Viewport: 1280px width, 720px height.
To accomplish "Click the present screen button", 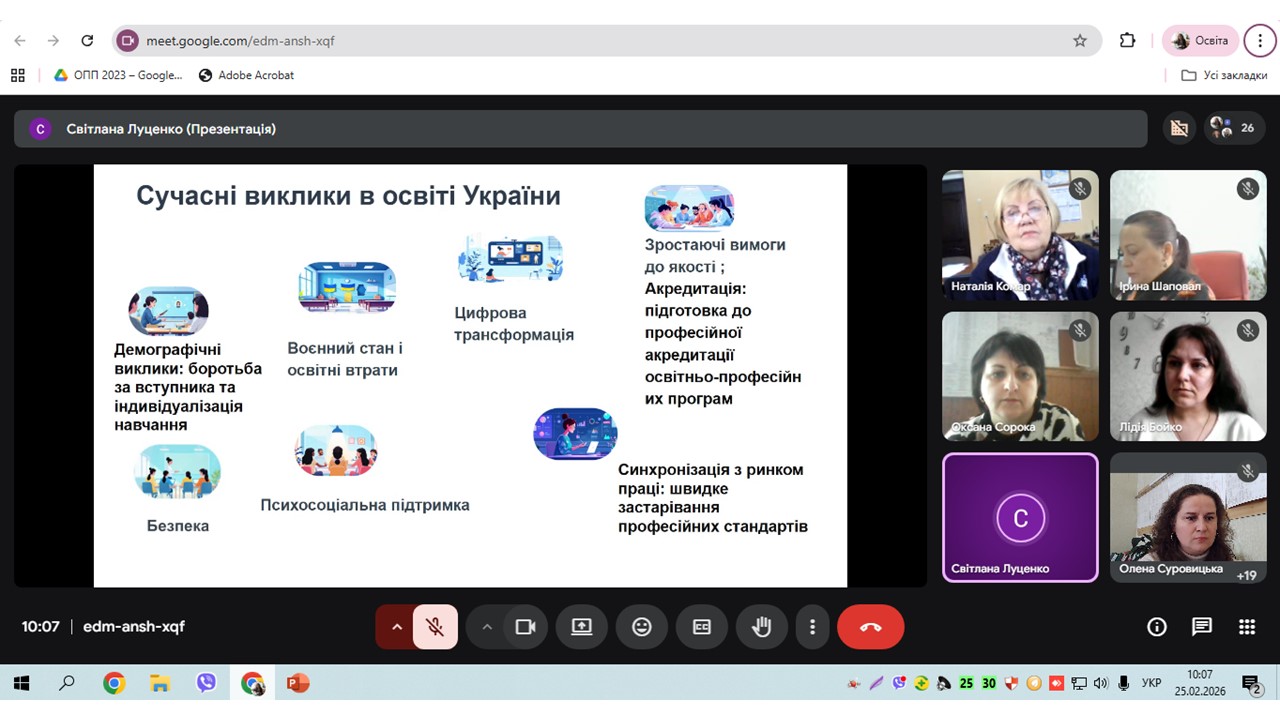I will point(582,627).
